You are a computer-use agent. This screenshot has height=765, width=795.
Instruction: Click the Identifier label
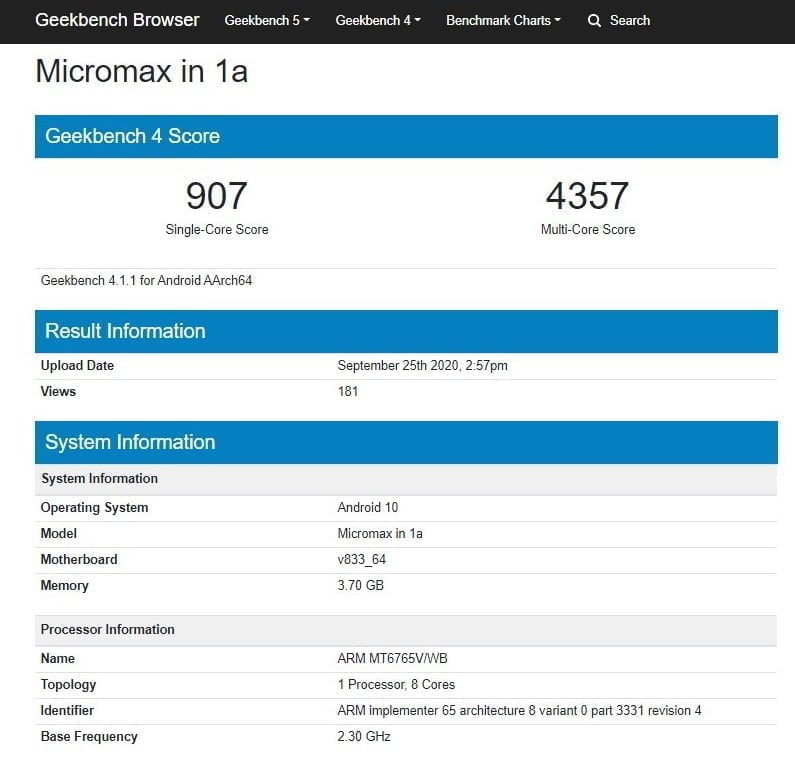67,710
